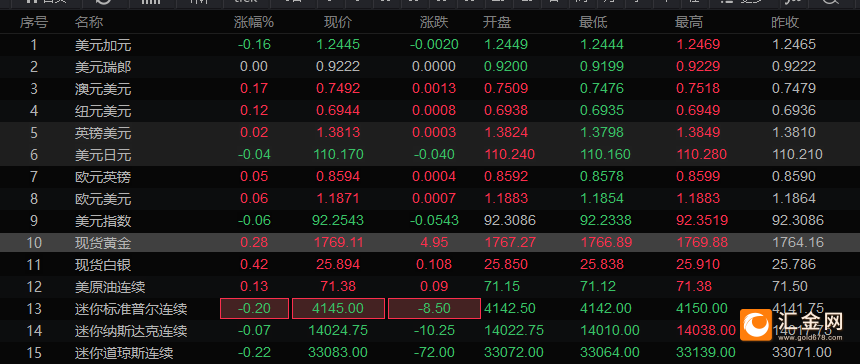Image resolution: width=860 pixels, height=364 pixels.
Task: Click silver change percent 0.42
Action: click(254, 265)
